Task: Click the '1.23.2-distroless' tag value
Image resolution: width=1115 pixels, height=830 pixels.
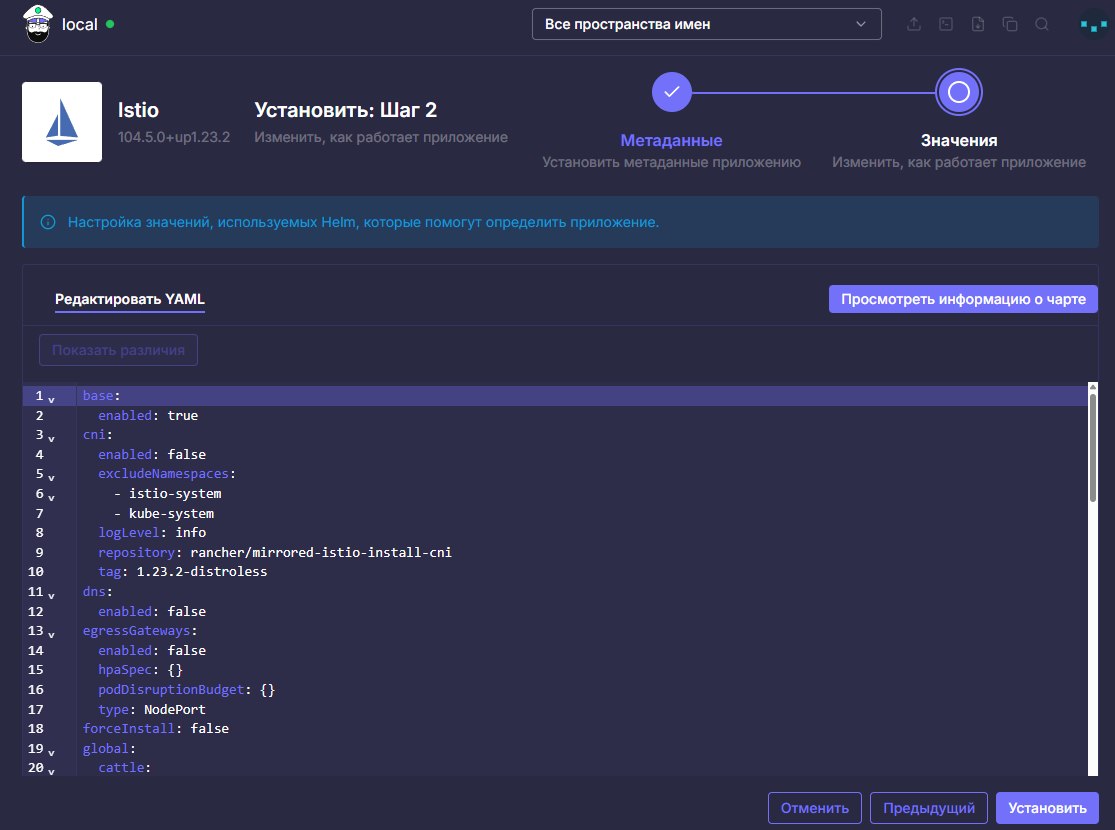Action: coord(202,572)
